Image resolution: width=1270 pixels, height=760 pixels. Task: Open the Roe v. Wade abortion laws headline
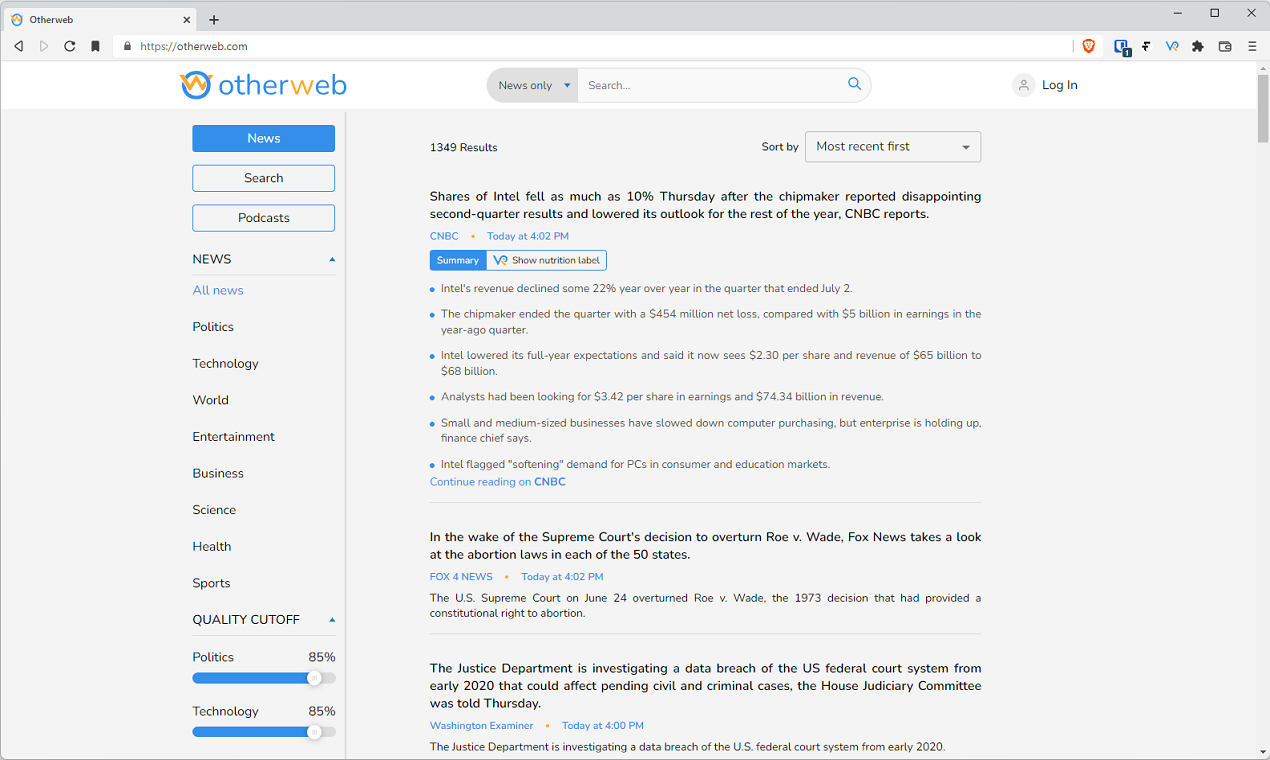tap(705, 546)
